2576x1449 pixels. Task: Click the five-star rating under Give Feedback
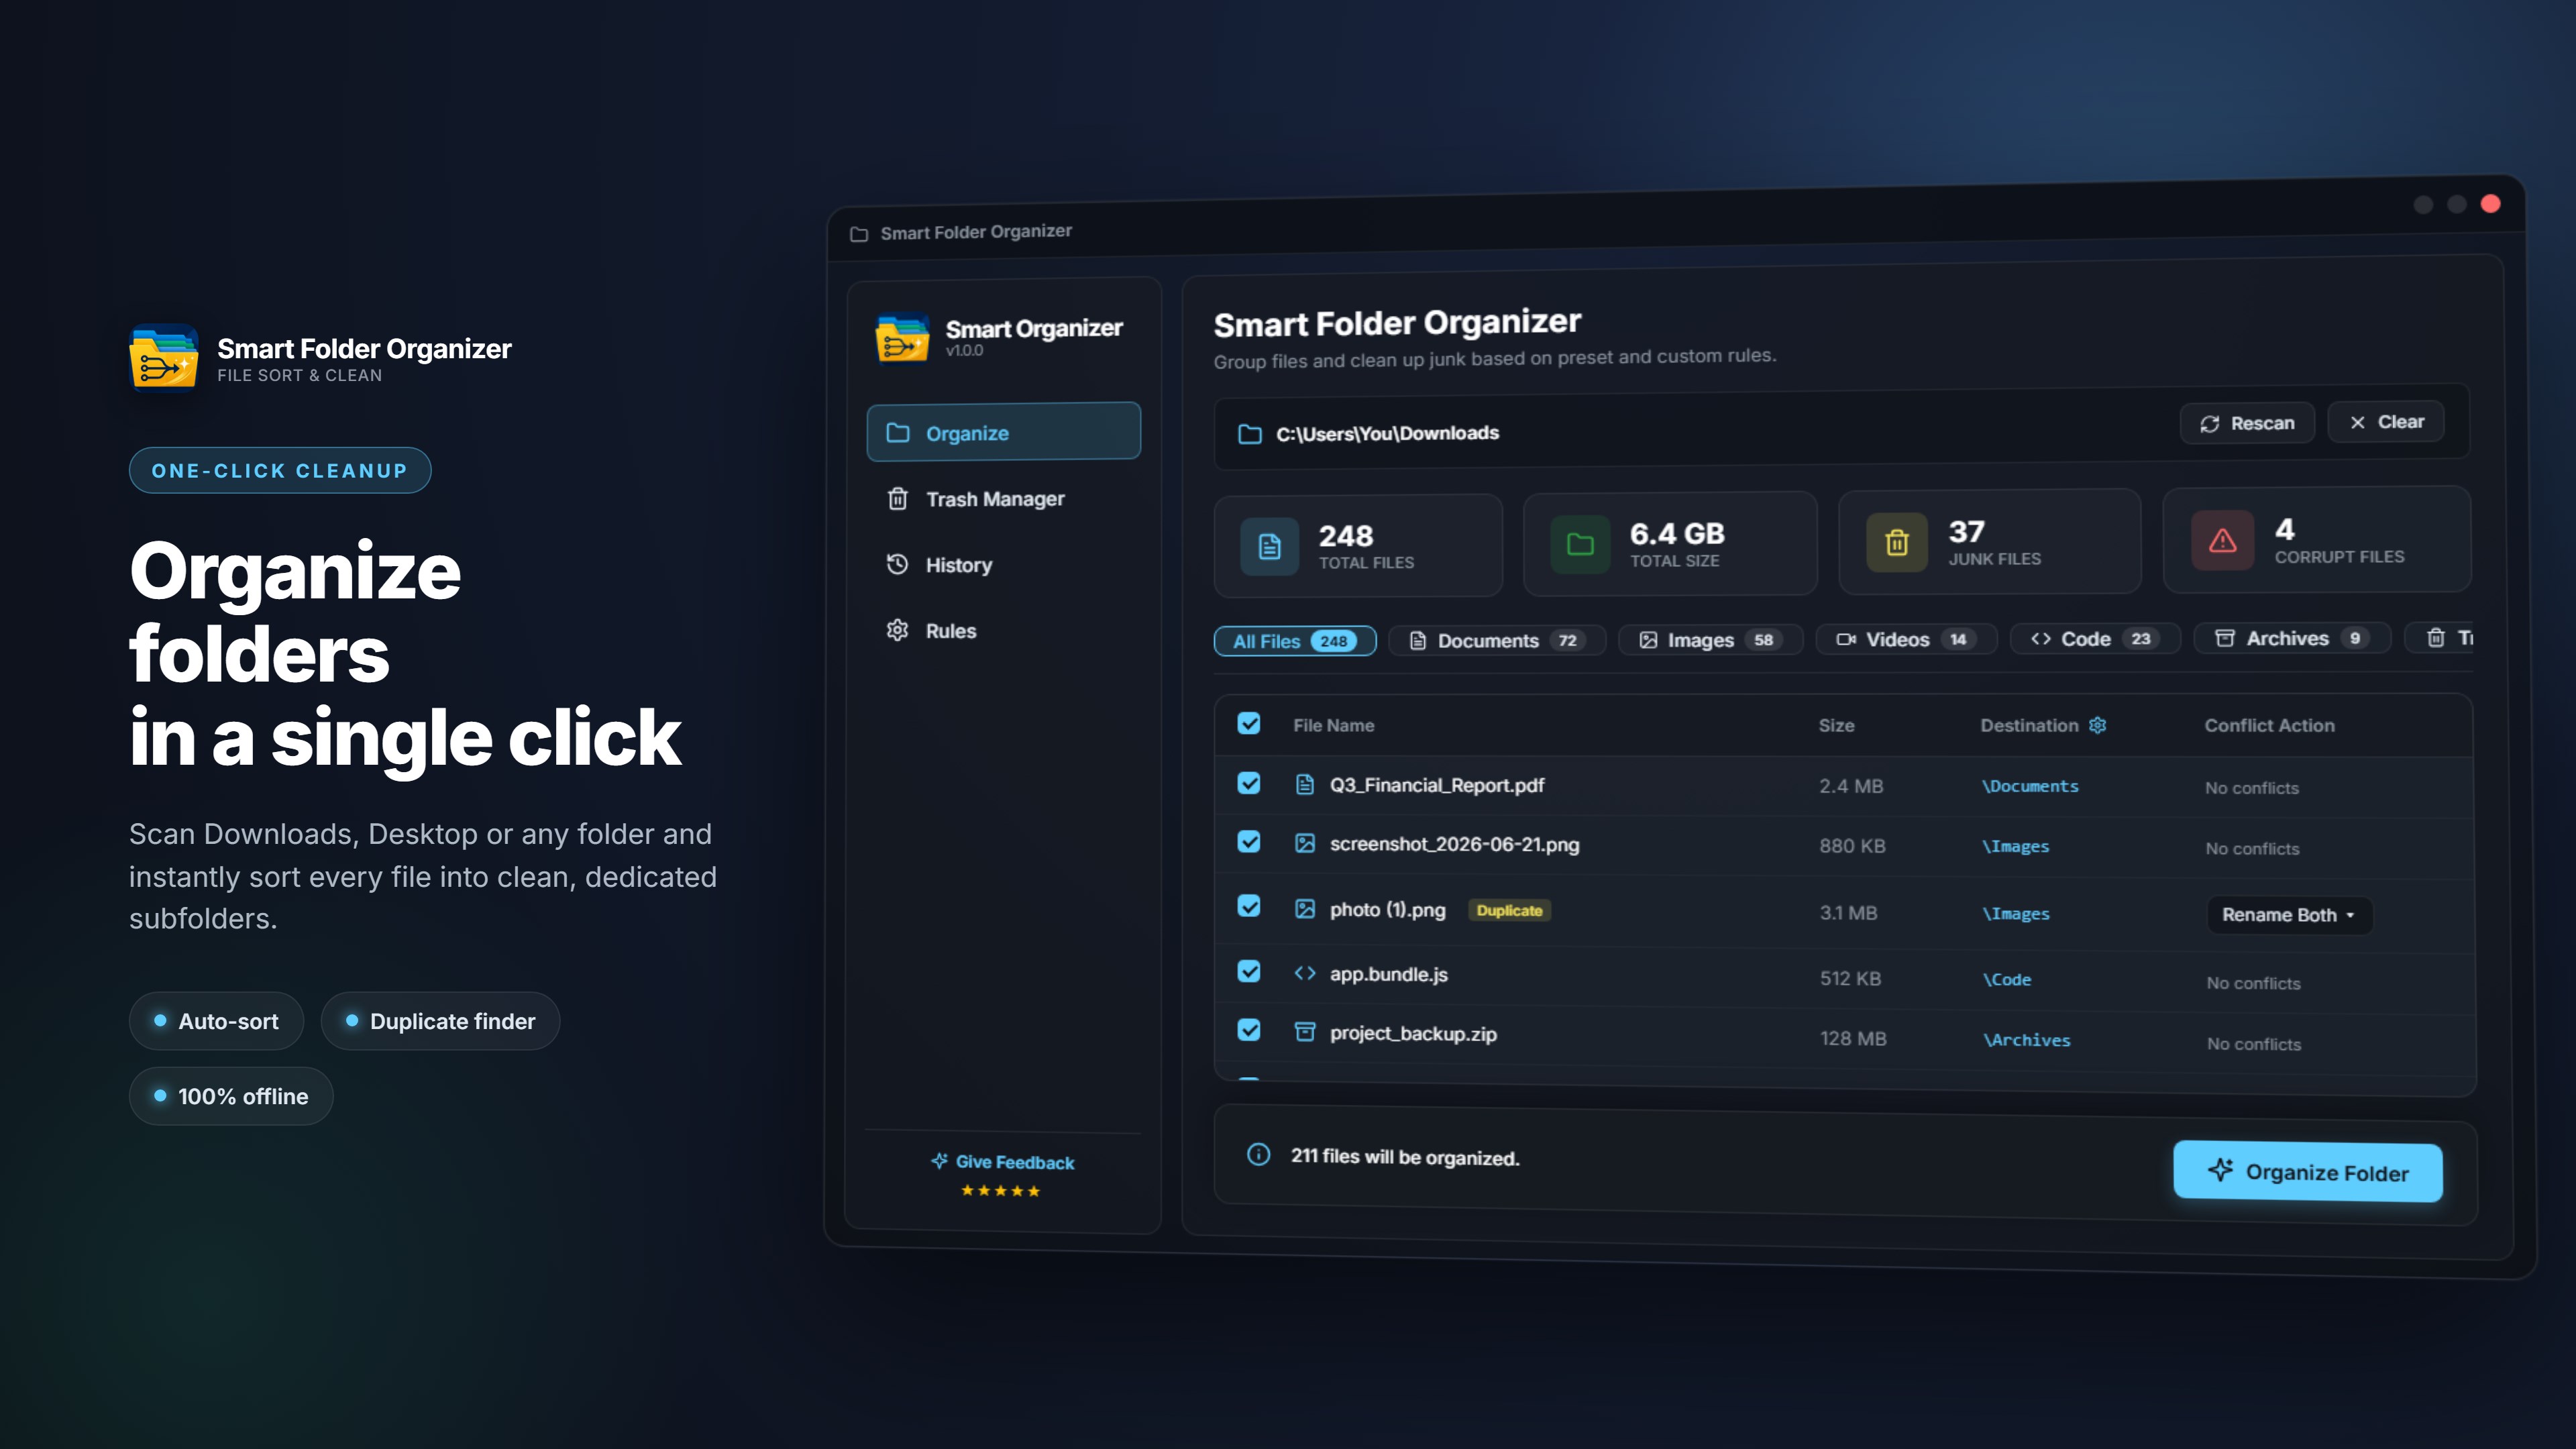point(1000,1190)
